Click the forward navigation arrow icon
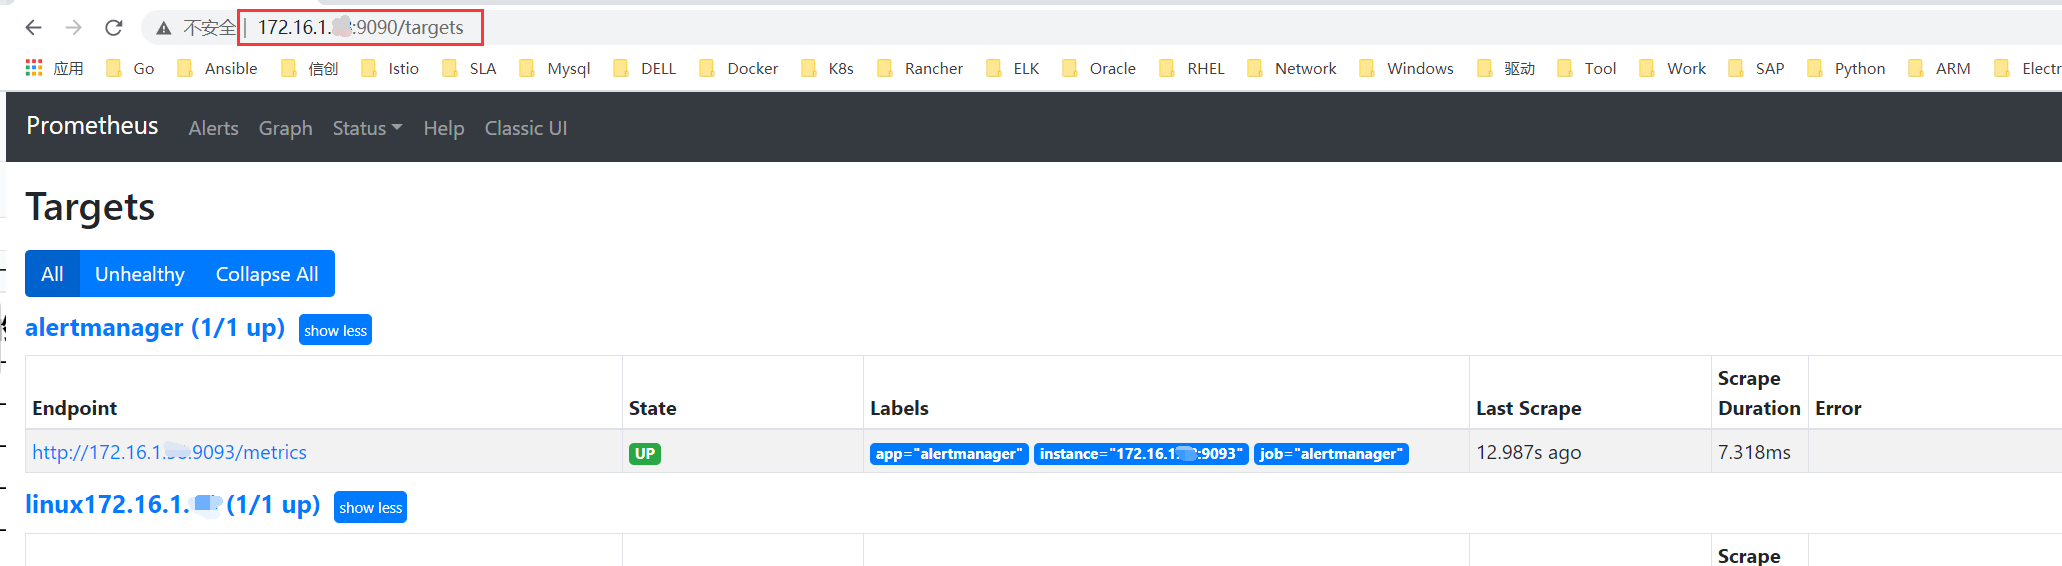This screenshot has width=2062, height=566. click(73, 28)
